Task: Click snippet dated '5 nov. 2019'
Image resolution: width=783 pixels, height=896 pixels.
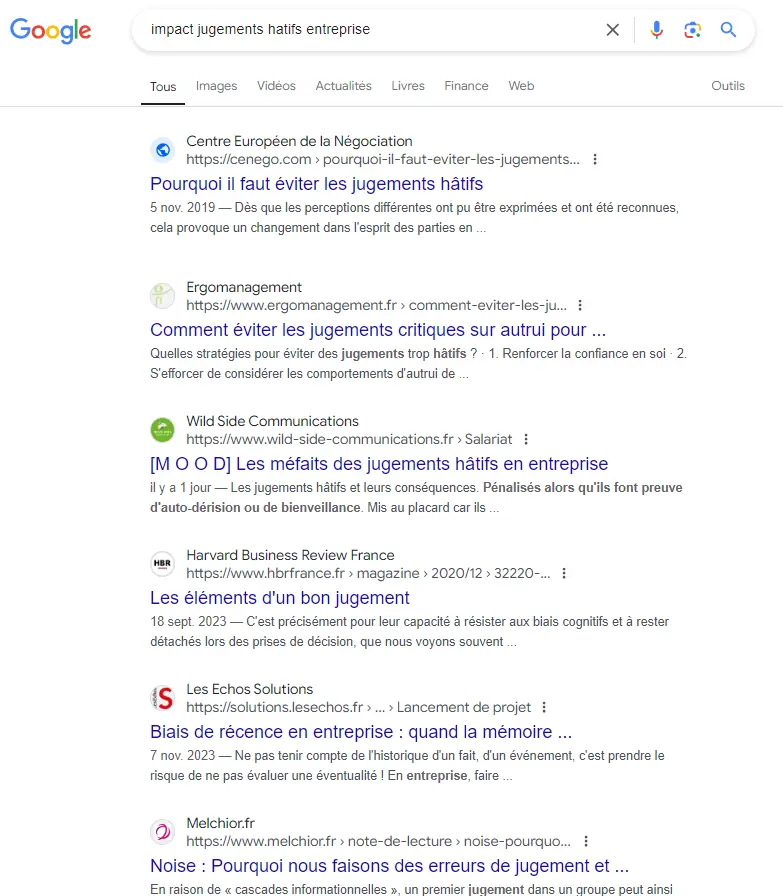Action: pos(414,218)
